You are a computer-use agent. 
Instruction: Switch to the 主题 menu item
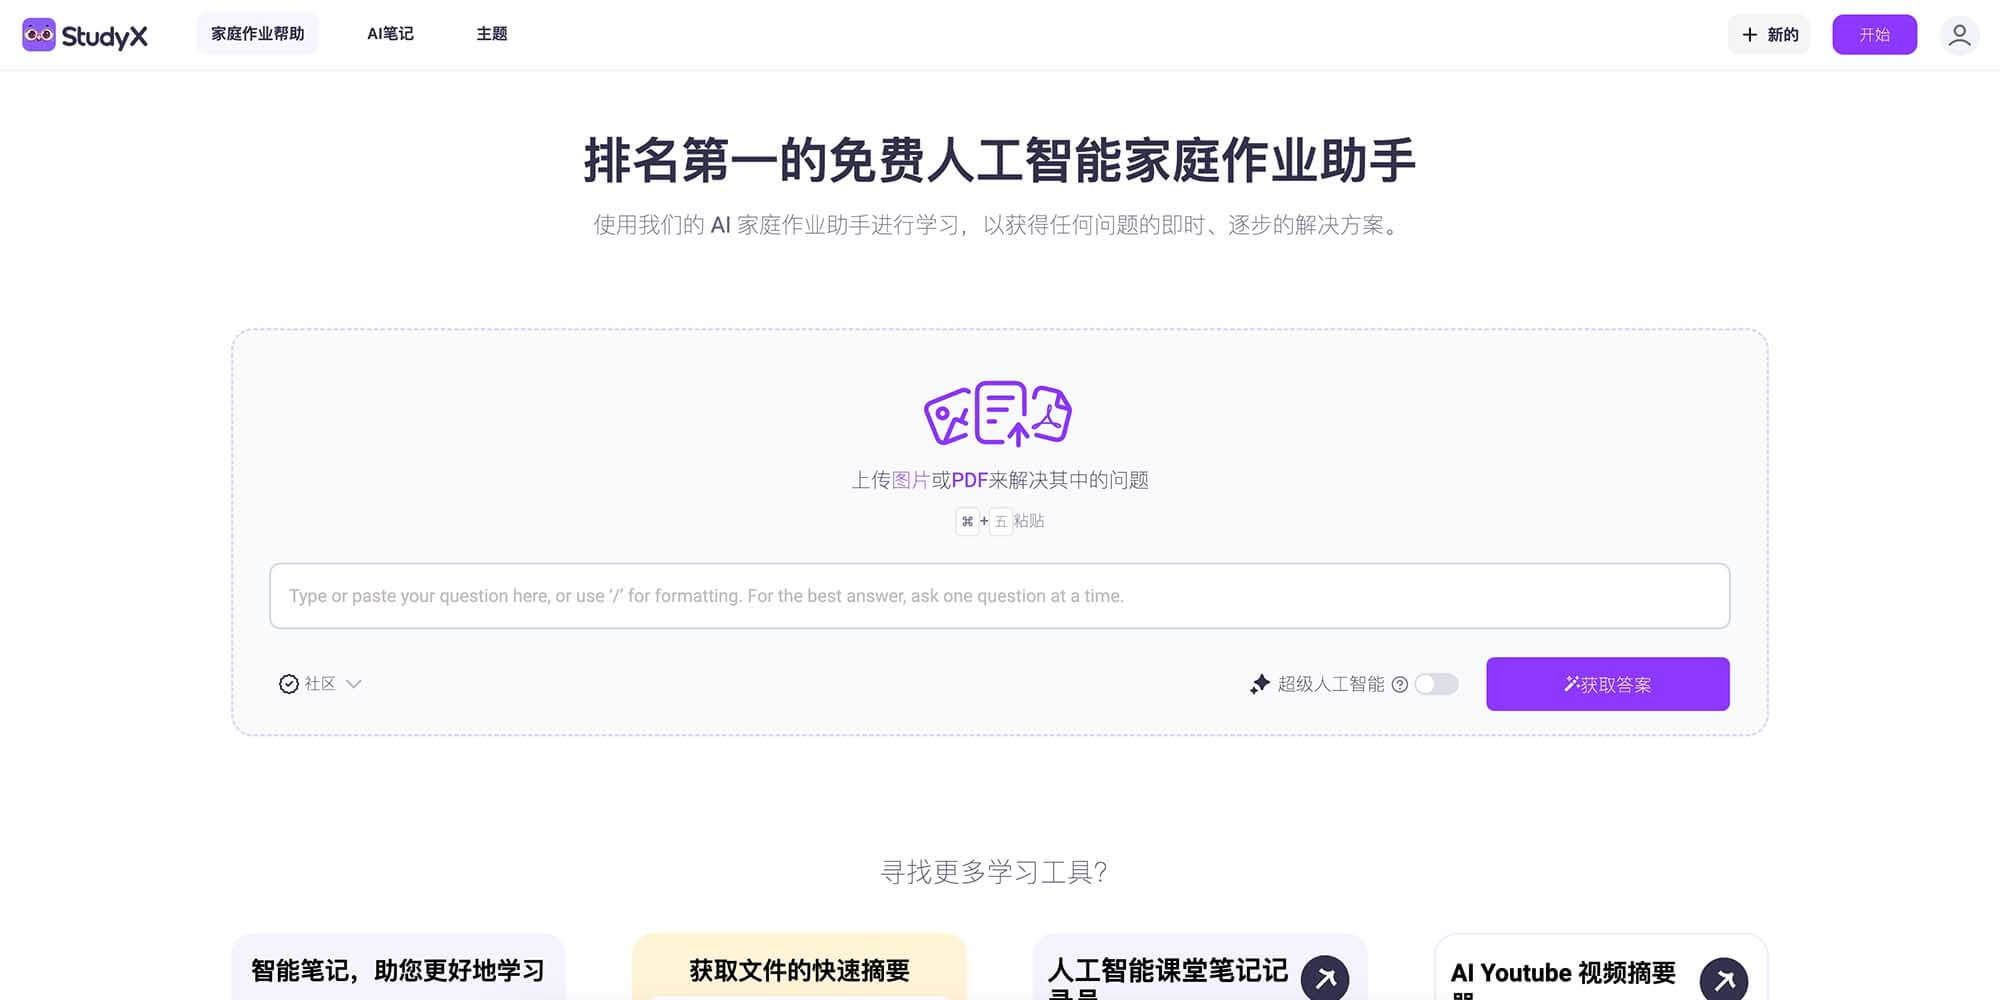click(492, 33)
